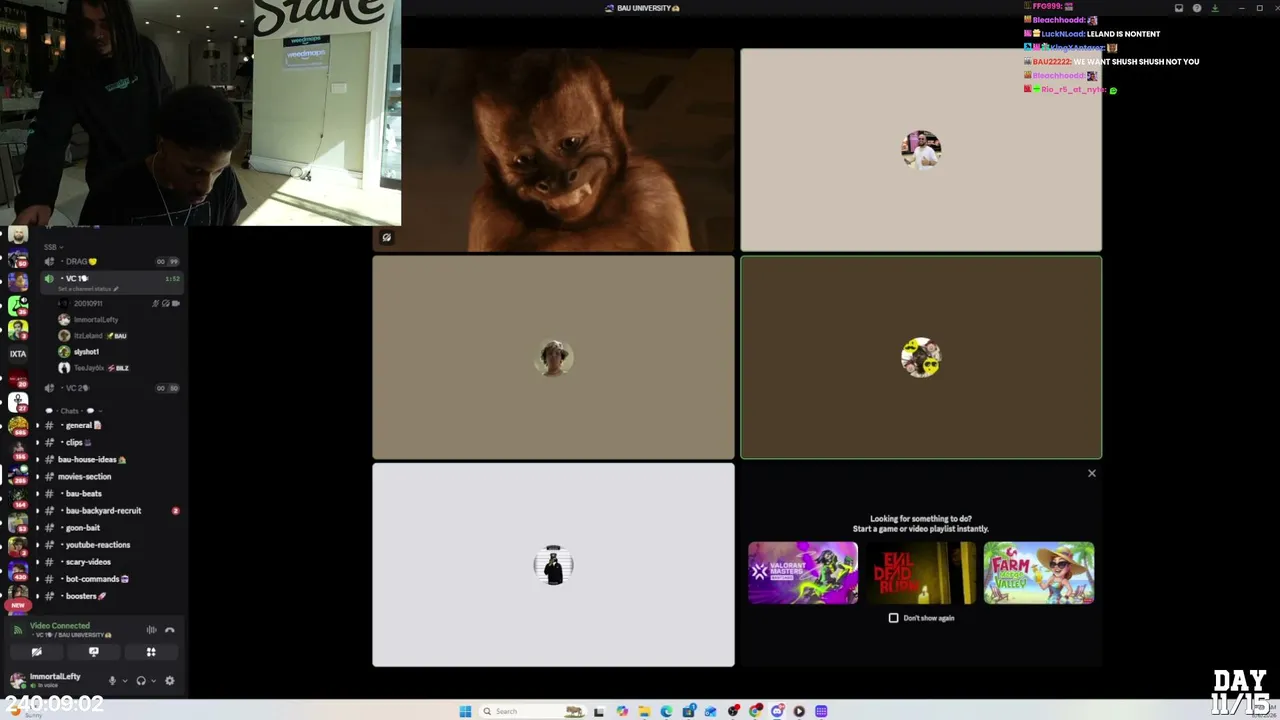Image resolution: width=1280 pixels, height=720 pixels.
Task: Open Google Chrome from taskbar
Action: (756, 711)
